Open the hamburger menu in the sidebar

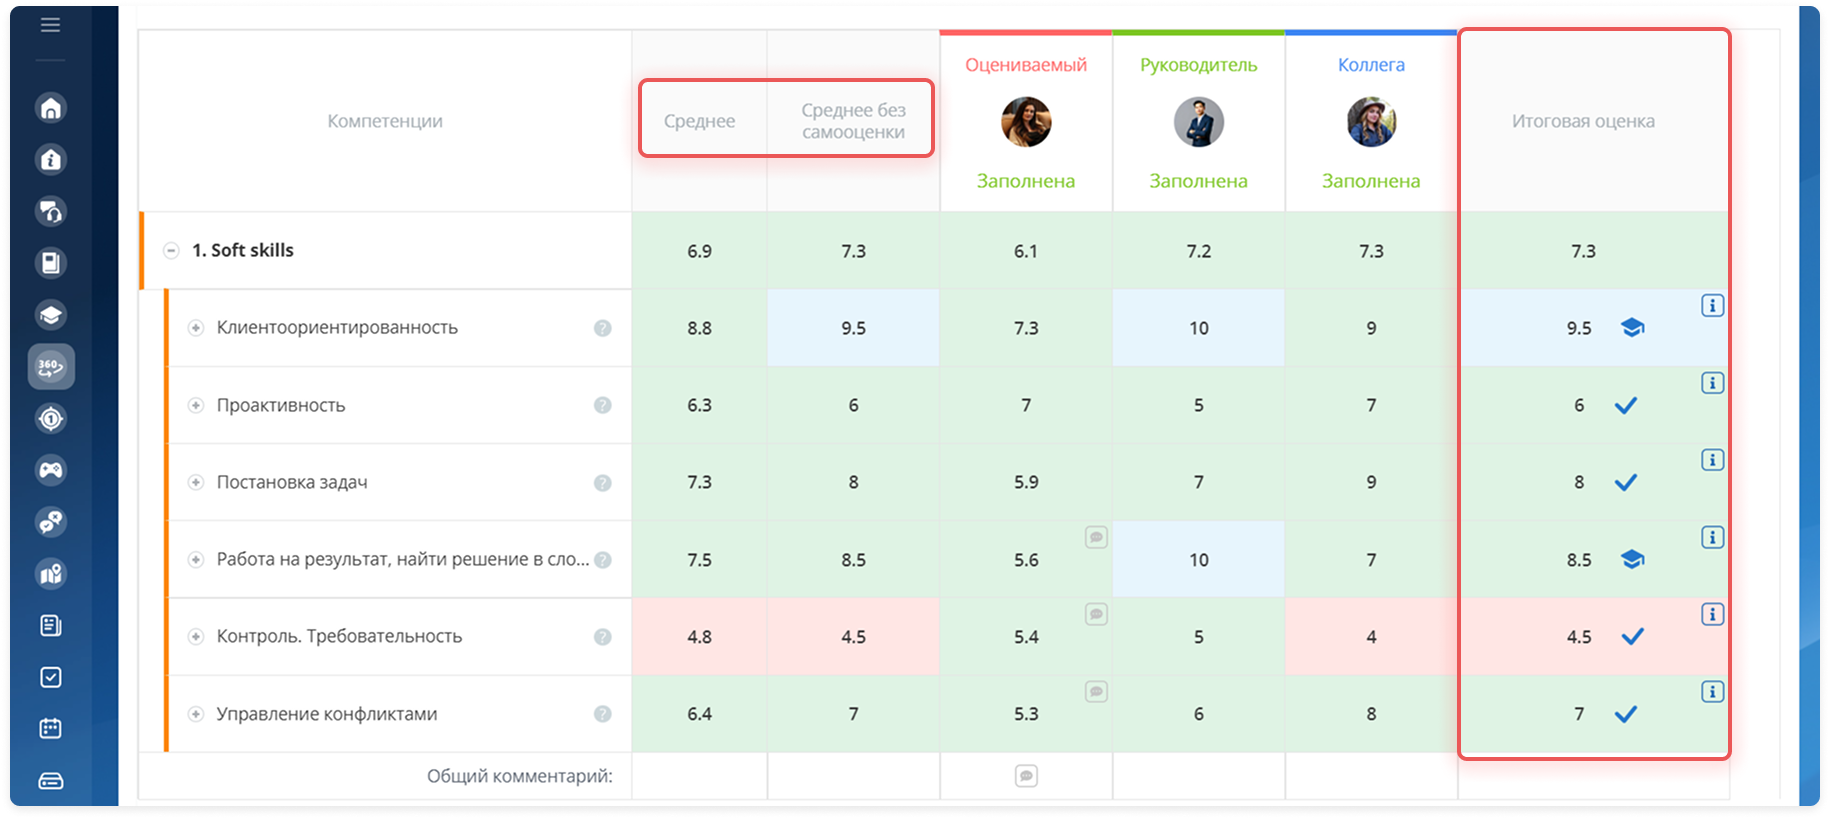[50, 25]
